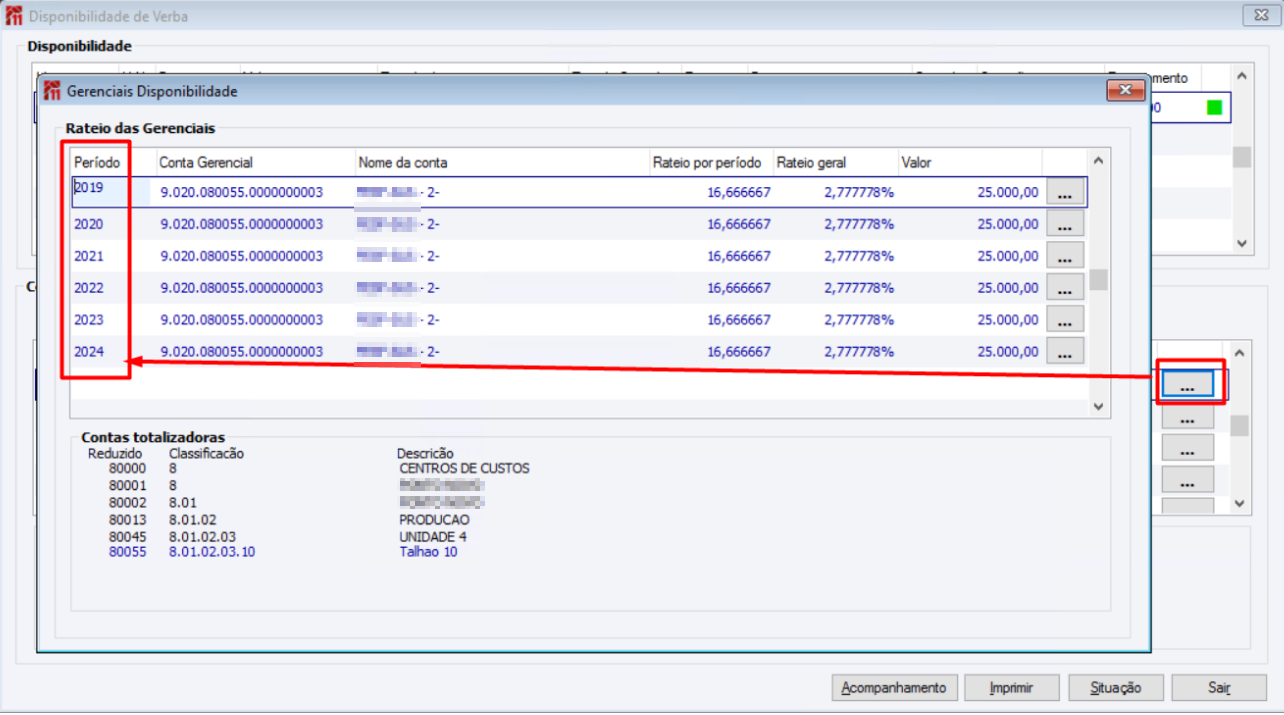Screen dimensions: 1284x715
Task: Select totalizadora row 80013 PRODUCAO
Action: pos(289,520)
